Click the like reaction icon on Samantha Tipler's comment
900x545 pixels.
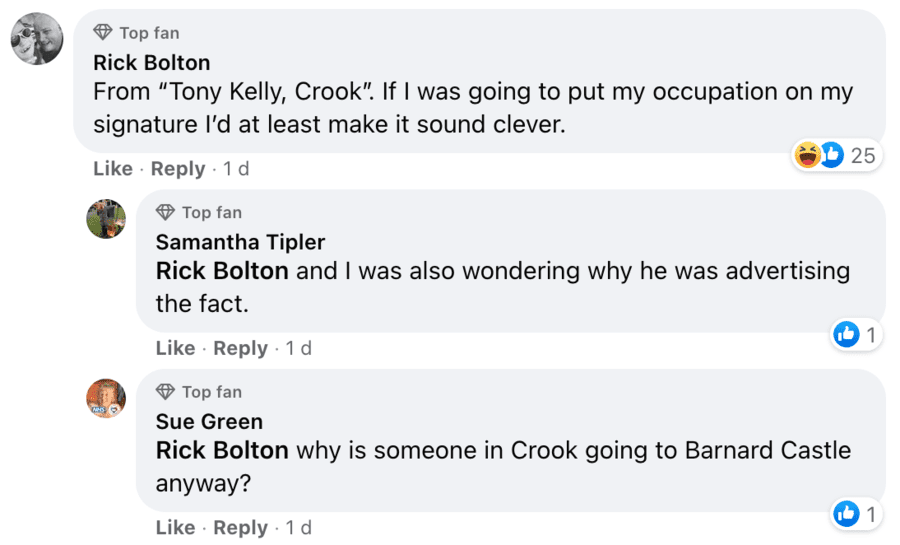coord(847,335)
